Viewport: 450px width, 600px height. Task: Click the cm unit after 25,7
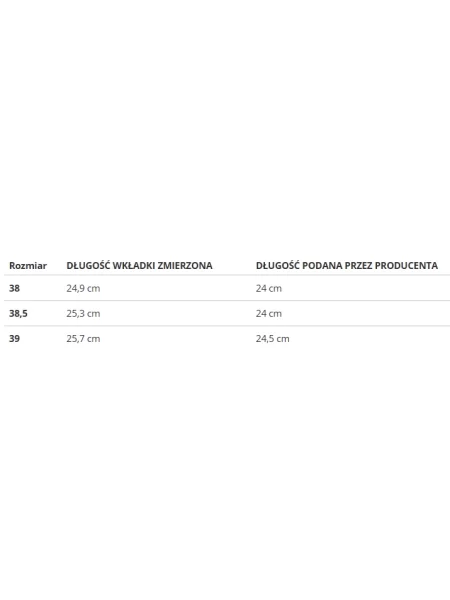pyautogui.click(x=93, y=339)
